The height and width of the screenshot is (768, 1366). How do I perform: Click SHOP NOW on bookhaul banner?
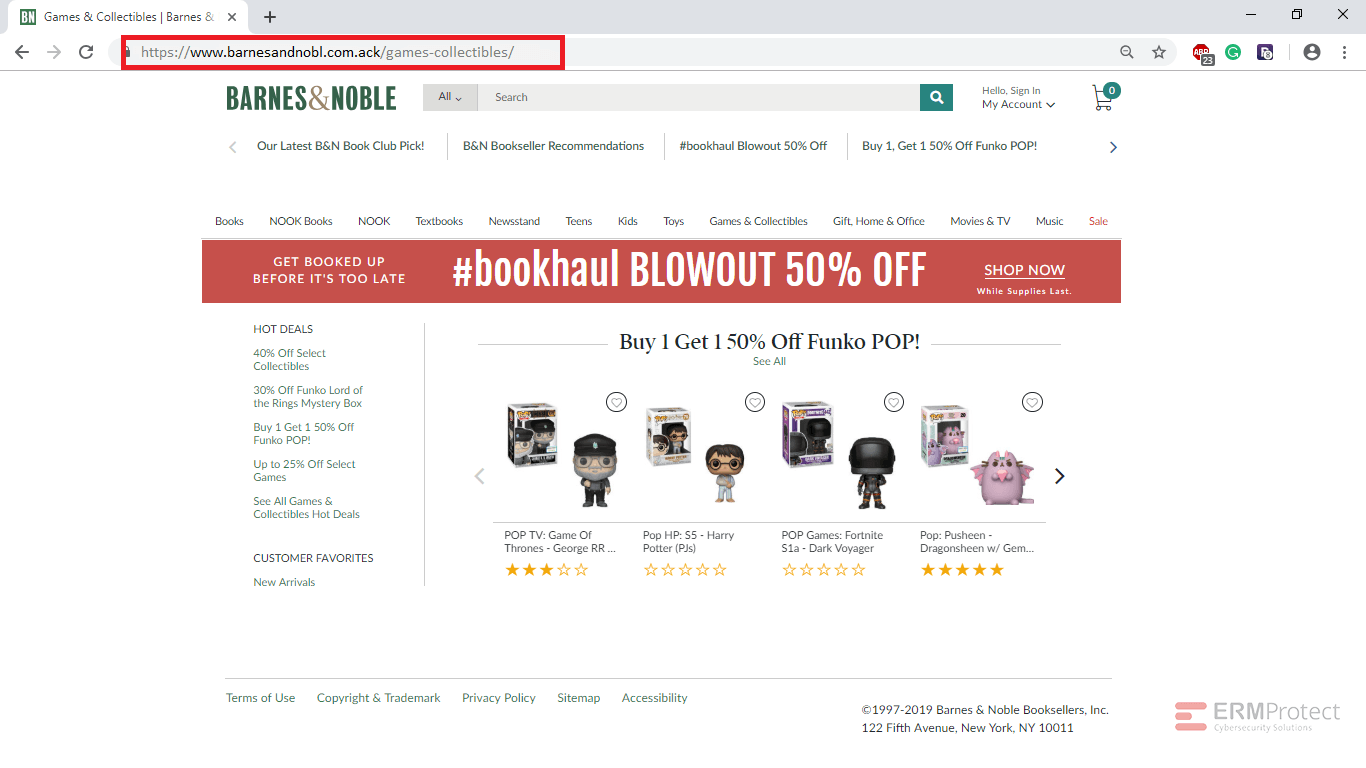(x=1024, y=270)
